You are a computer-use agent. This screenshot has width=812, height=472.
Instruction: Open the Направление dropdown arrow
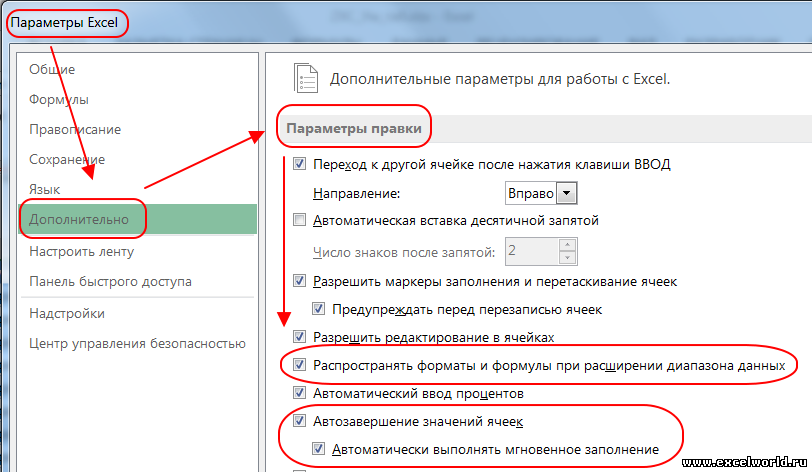coord(567,193)
